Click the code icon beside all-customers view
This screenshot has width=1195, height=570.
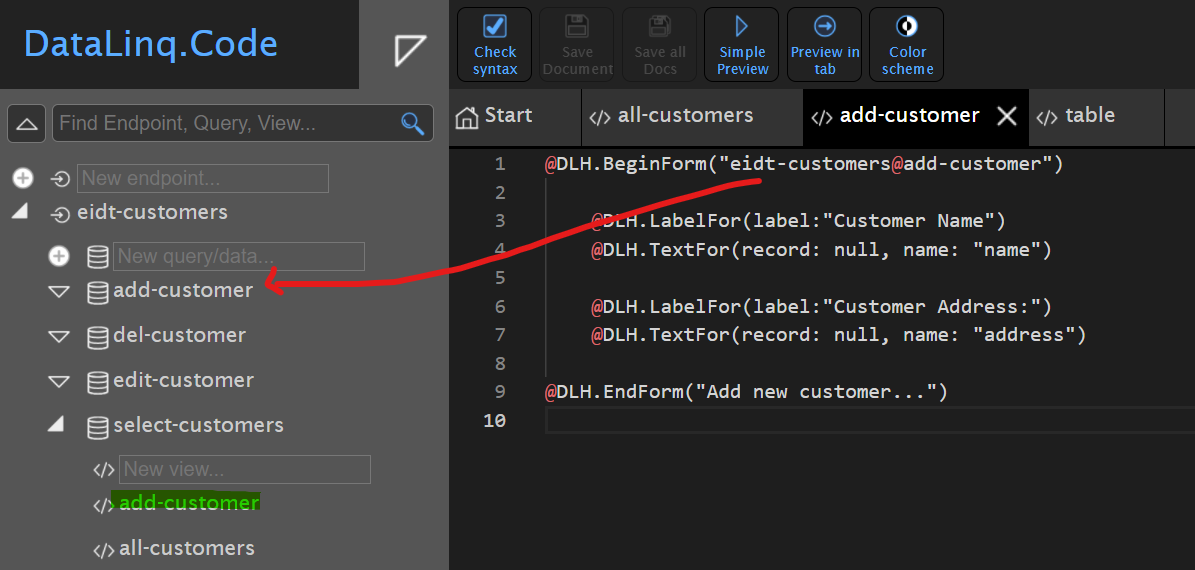(104, 549)
